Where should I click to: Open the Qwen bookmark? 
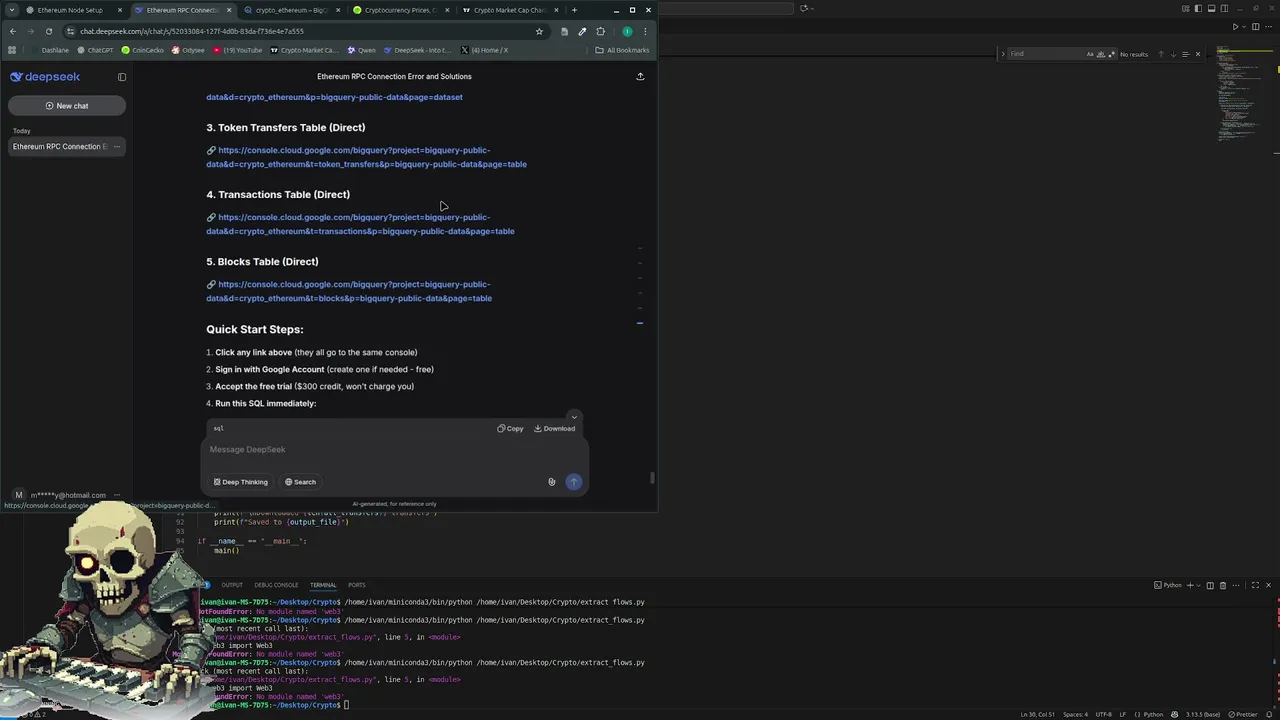point(362,50)
